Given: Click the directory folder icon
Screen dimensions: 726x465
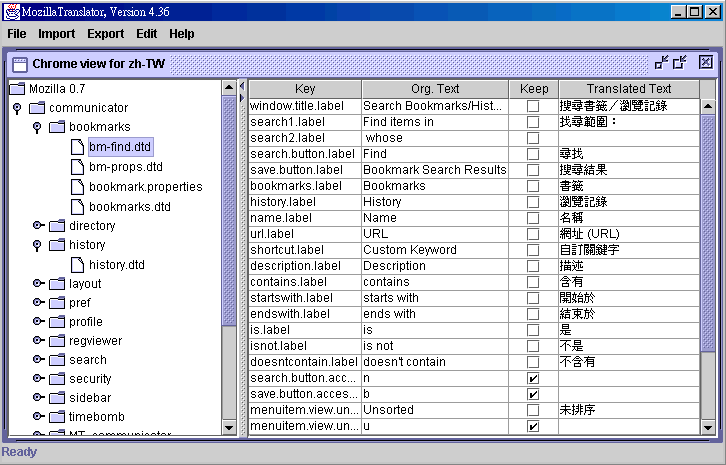Looking at the screenshot, I should tap(57, 226).
